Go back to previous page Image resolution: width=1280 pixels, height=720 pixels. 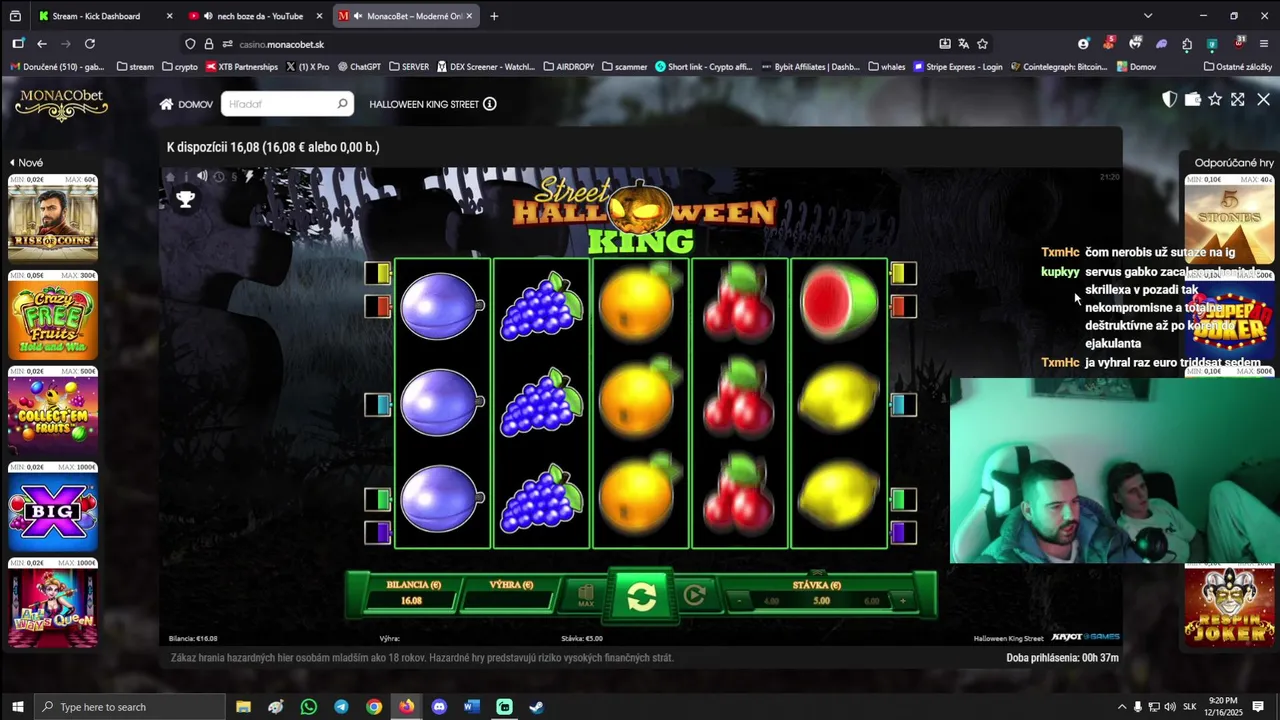(x=42, y=44)
